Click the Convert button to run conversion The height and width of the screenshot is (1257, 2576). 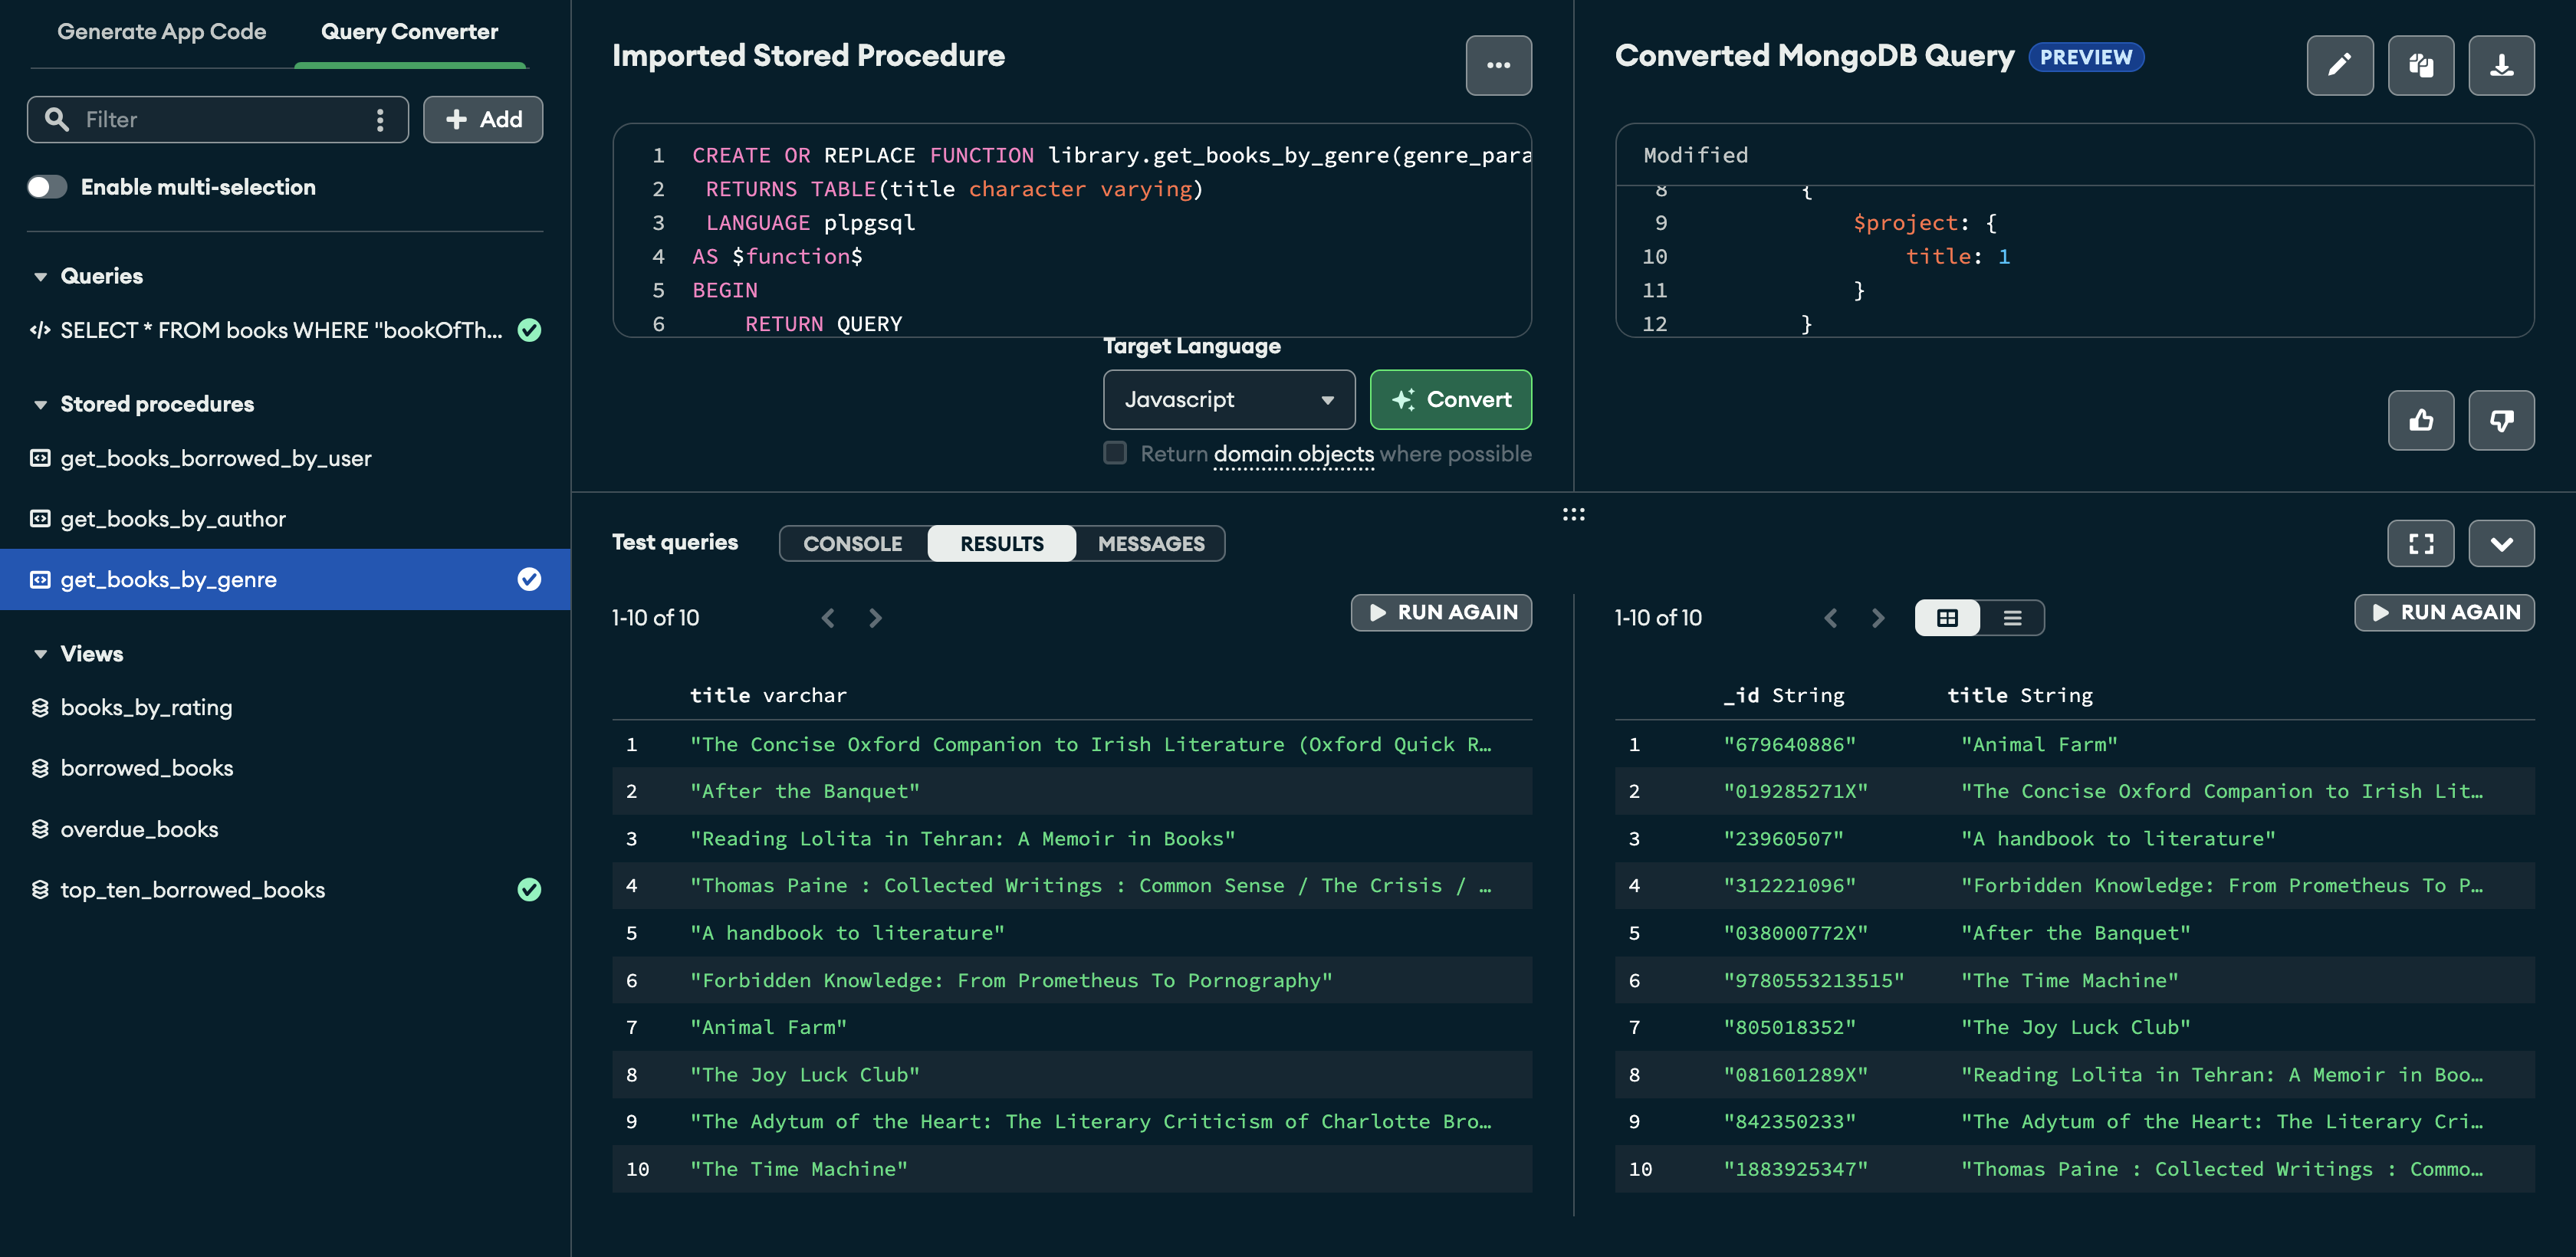[1451, 399]
